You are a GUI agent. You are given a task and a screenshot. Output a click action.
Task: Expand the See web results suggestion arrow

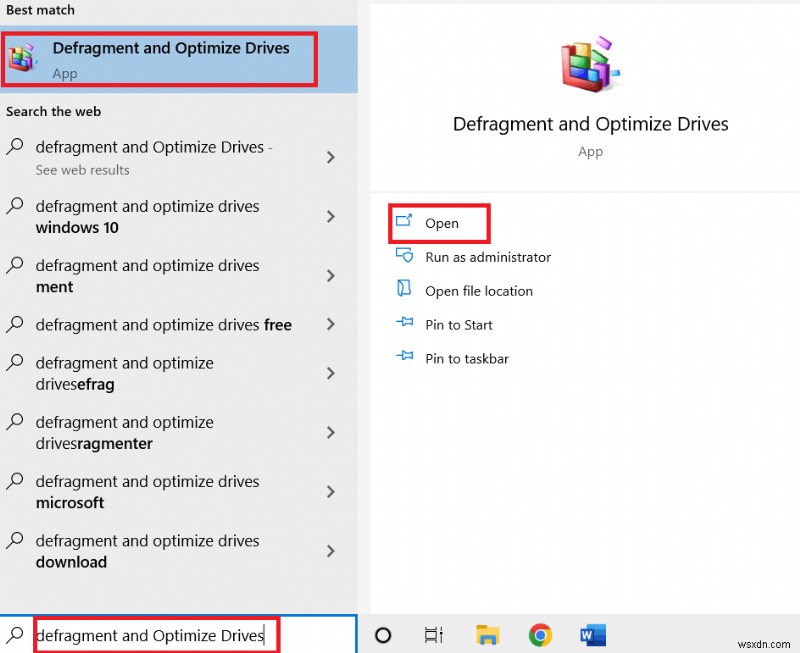331,157
